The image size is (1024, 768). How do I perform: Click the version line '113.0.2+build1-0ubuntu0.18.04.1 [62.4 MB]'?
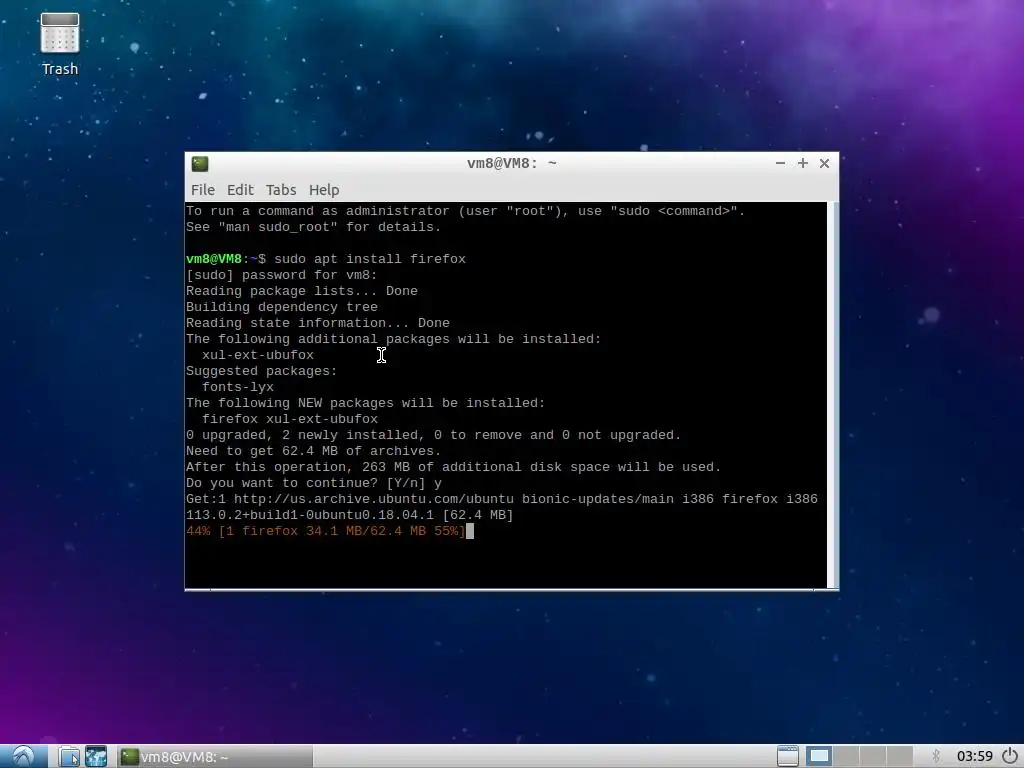[349, 515]
